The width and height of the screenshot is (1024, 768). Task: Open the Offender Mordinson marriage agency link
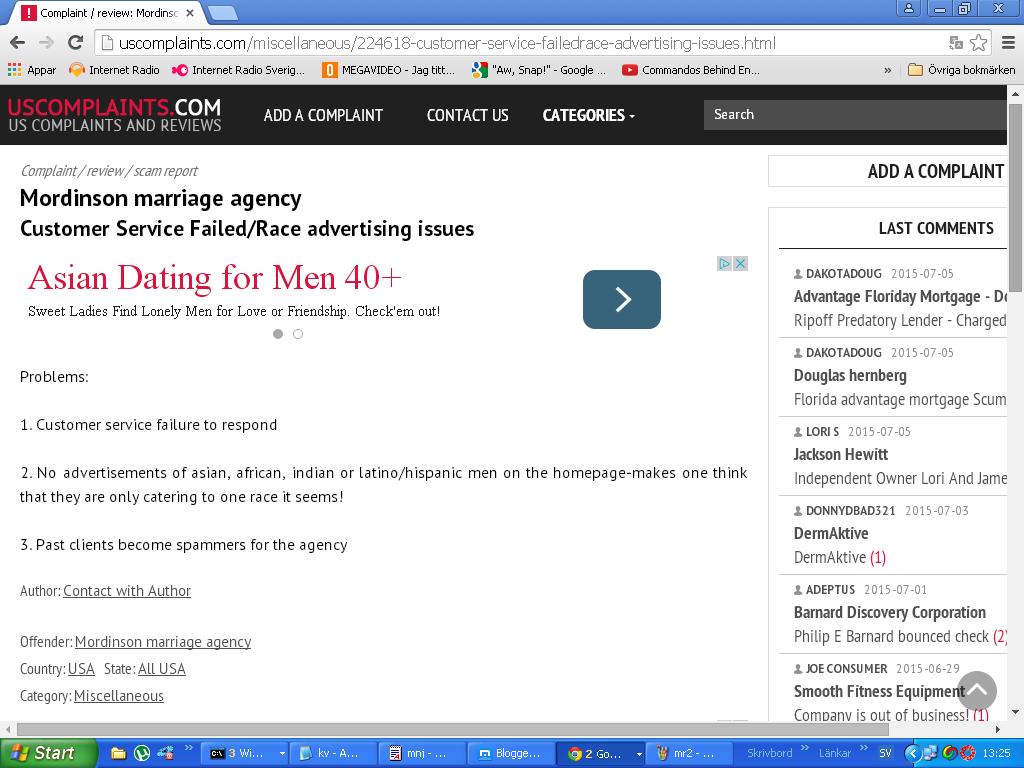pyautogui.click(x=163, y=641)
